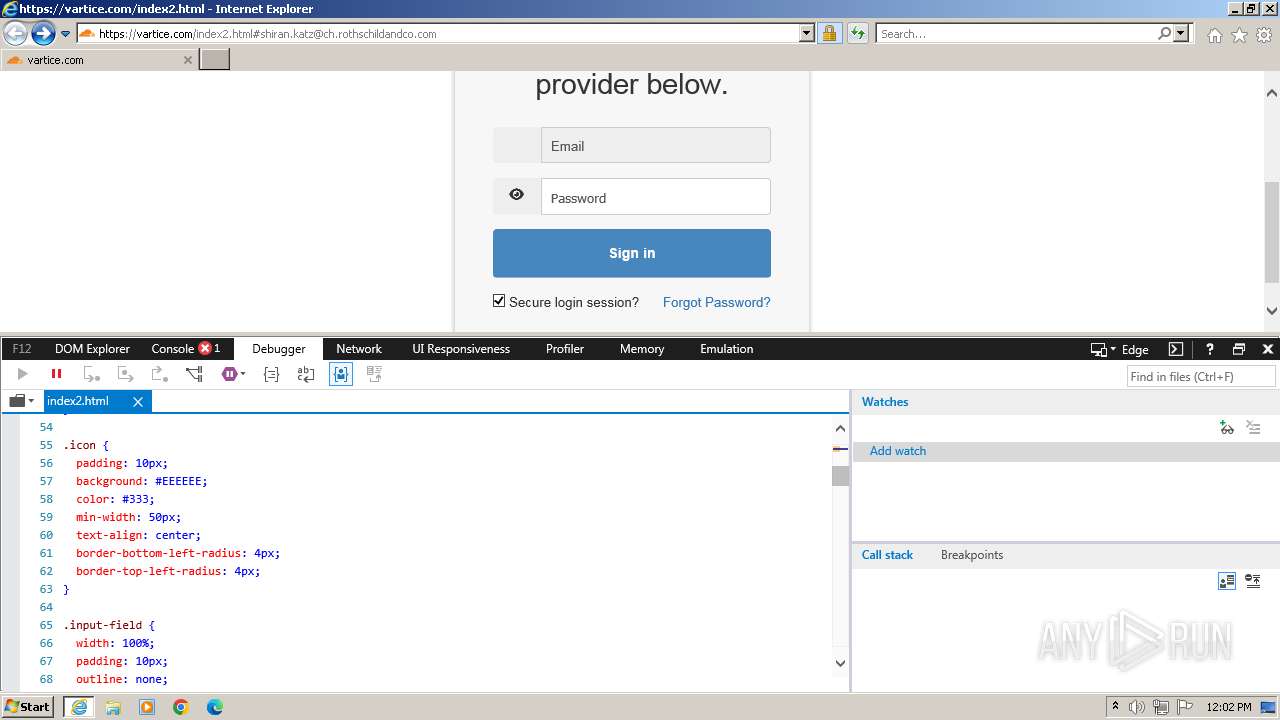Open a new browser tab
The height and width of the screenshot is (720, 1280).
[215, 60]
